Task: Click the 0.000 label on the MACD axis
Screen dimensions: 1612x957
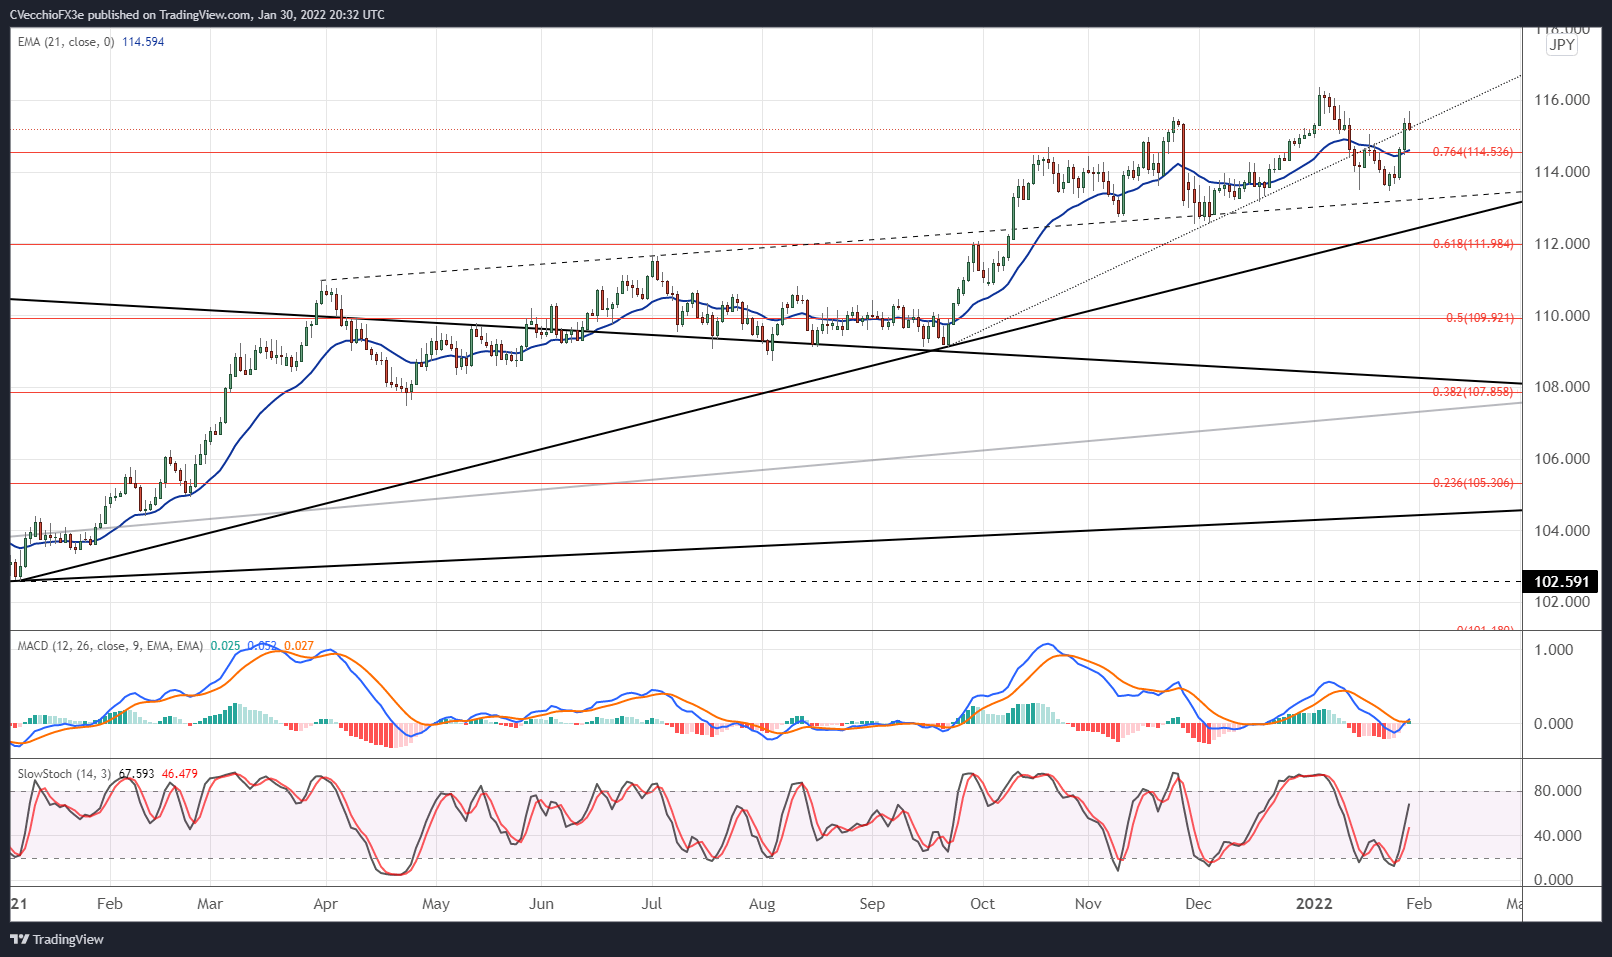Action: (x=1553, y=724)
